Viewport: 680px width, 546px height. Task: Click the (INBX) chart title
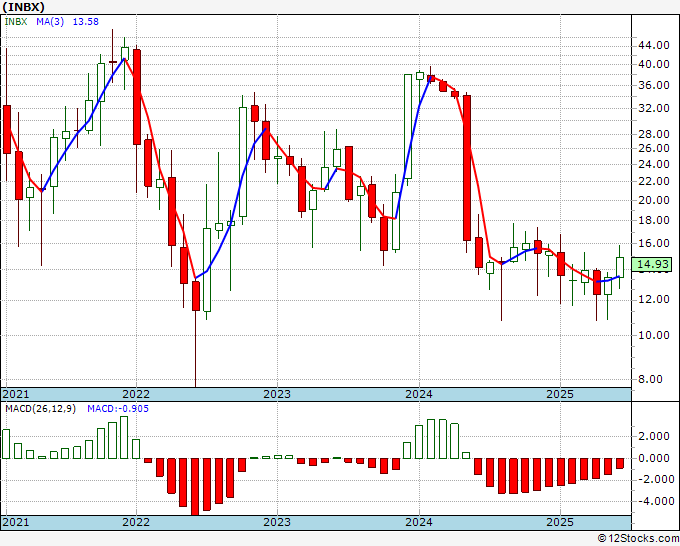pos(23,7)
